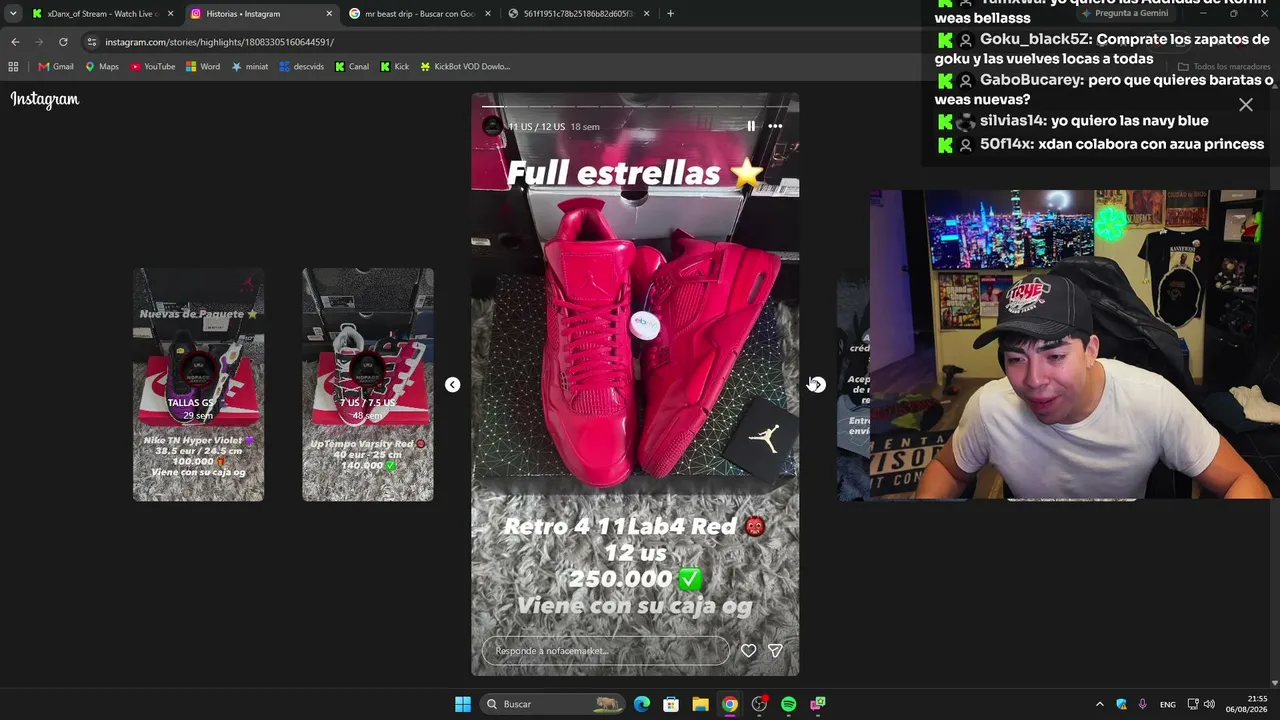The height and width of the screenshot is (720, 1280).
Task: Open the YouTube bookmark
Action: (x=153, y=67)
